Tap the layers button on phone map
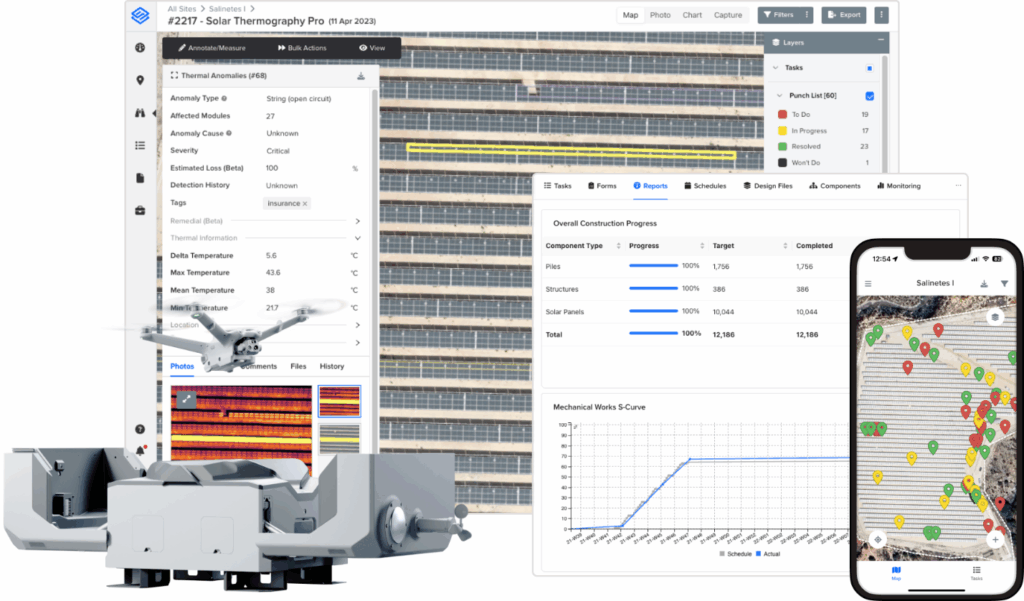Screen dimensions: 1024x601 coord(995,317)
